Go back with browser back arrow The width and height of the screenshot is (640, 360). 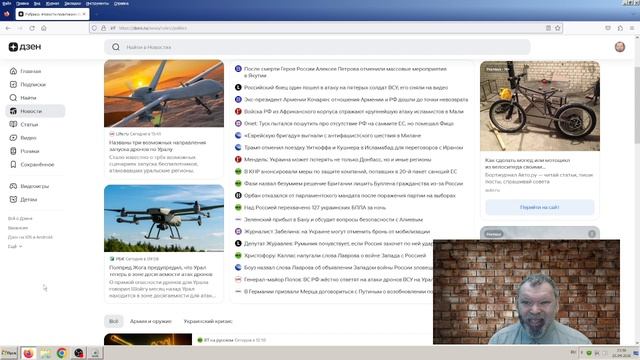[x=8, y=28]
